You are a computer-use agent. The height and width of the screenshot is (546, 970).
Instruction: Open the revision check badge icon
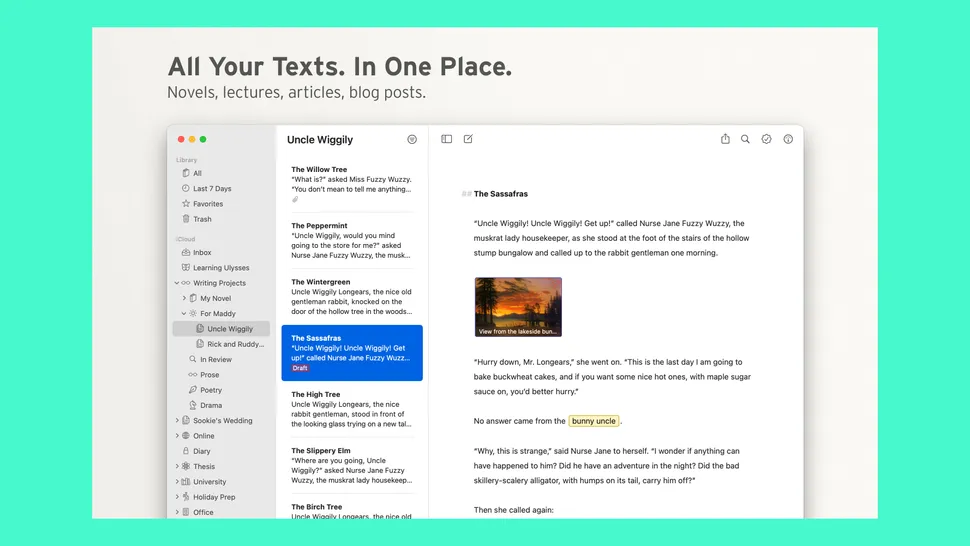tap(767, 139)
